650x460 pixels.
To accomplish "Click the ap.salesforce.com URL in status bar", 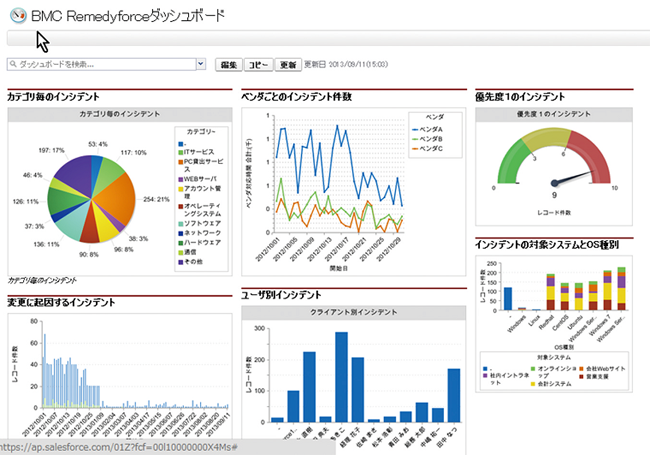I will (119, 447).
